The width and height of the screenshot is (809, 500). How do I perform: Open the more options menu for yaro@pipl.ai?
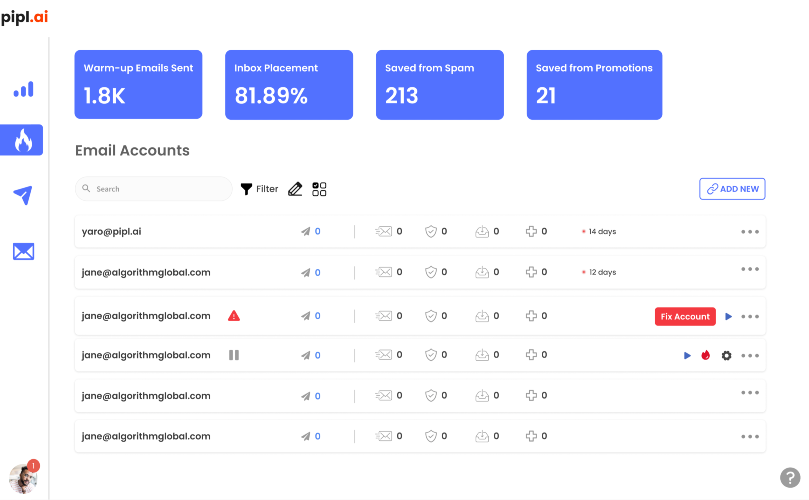point(750,232)
